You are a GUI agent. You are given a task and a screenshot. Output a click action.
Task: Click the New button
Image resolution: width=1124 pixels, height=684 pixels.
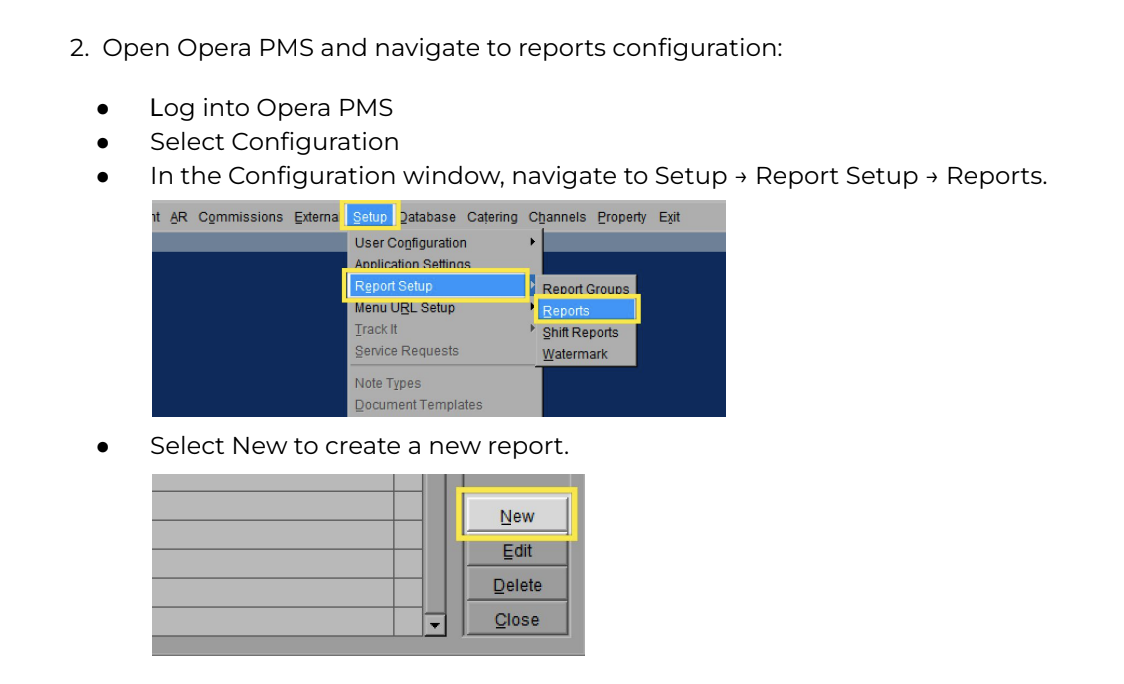tap(517, 516)
